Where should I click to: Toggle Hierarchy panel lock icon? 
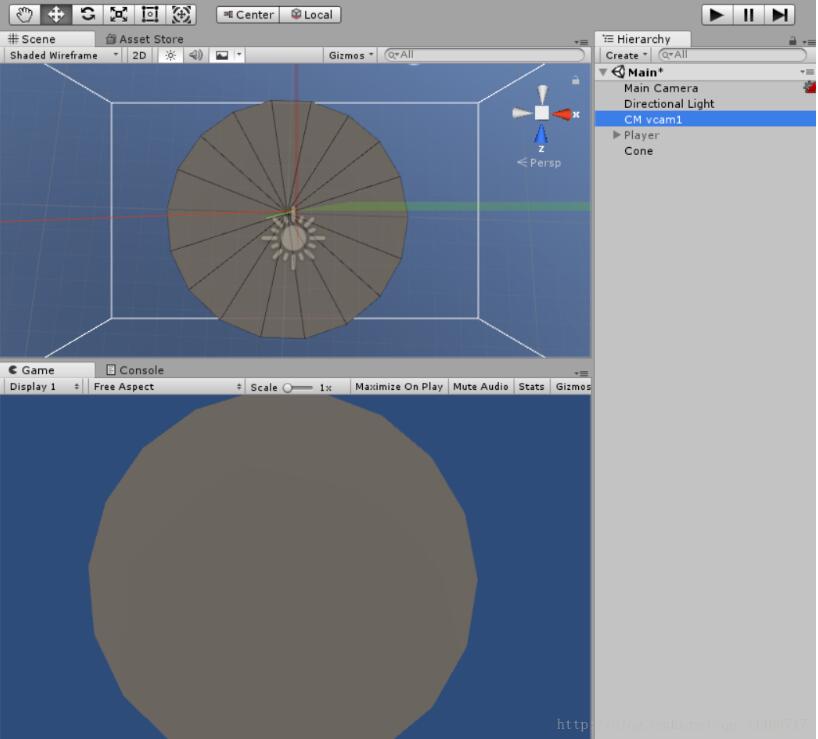click(x=793, y=41)
